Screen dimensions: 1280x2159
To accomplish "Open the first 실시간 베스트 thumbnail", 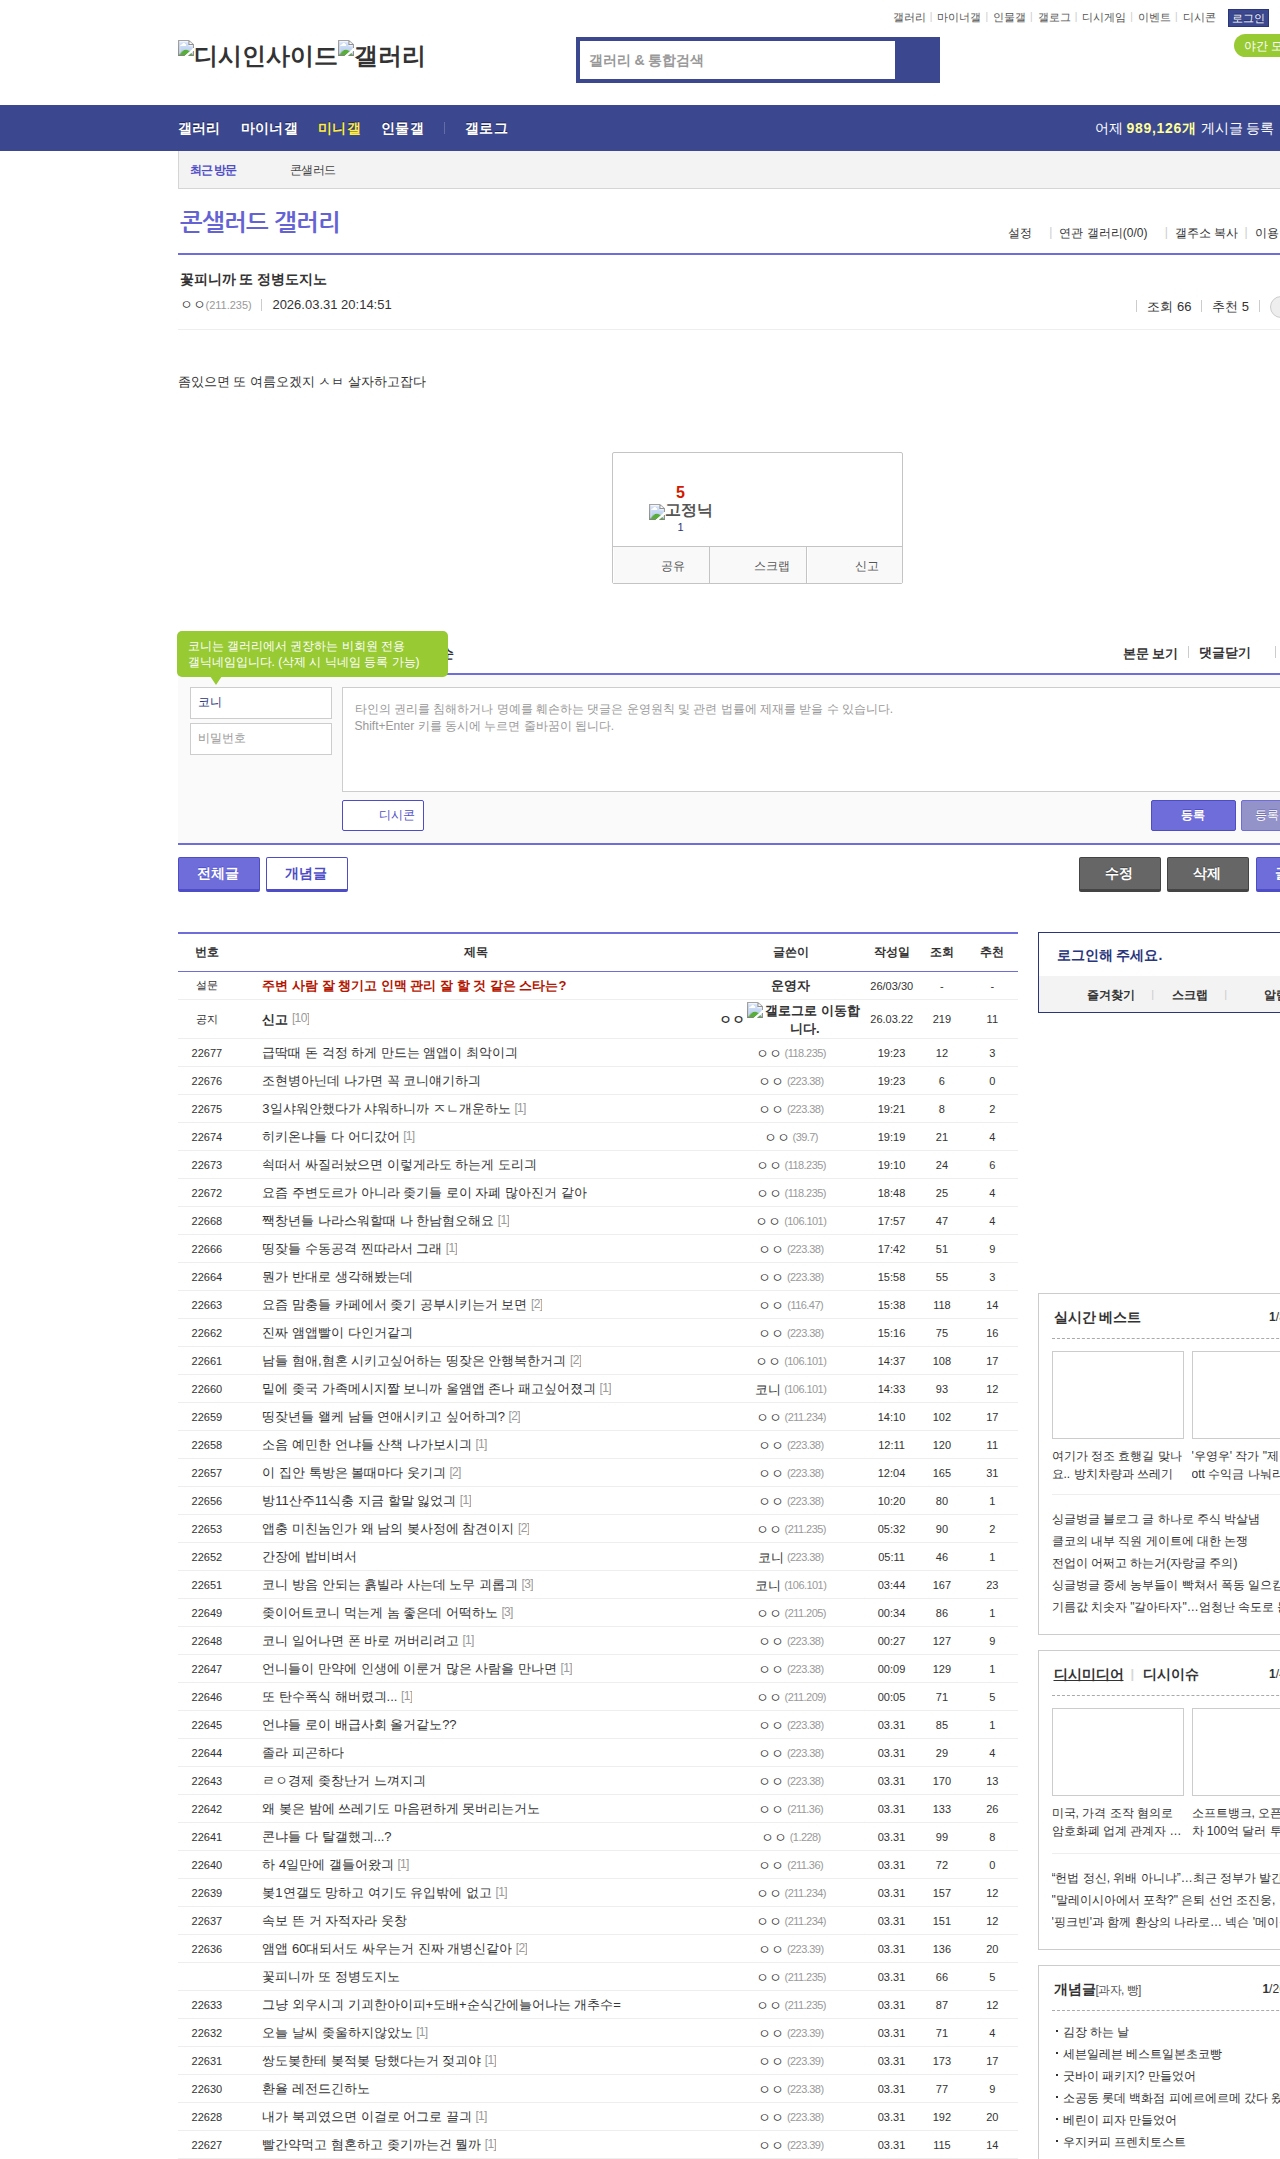I will point(1117,1394).
